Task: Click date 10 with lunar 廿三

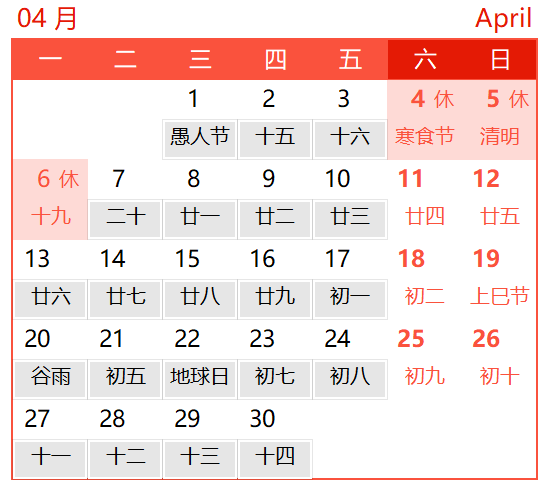Action: [350, 200]
